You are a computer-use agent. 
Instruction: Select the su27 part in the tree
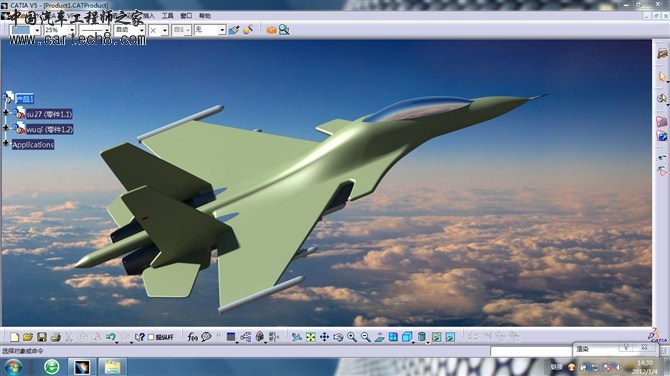pos(49,114)
